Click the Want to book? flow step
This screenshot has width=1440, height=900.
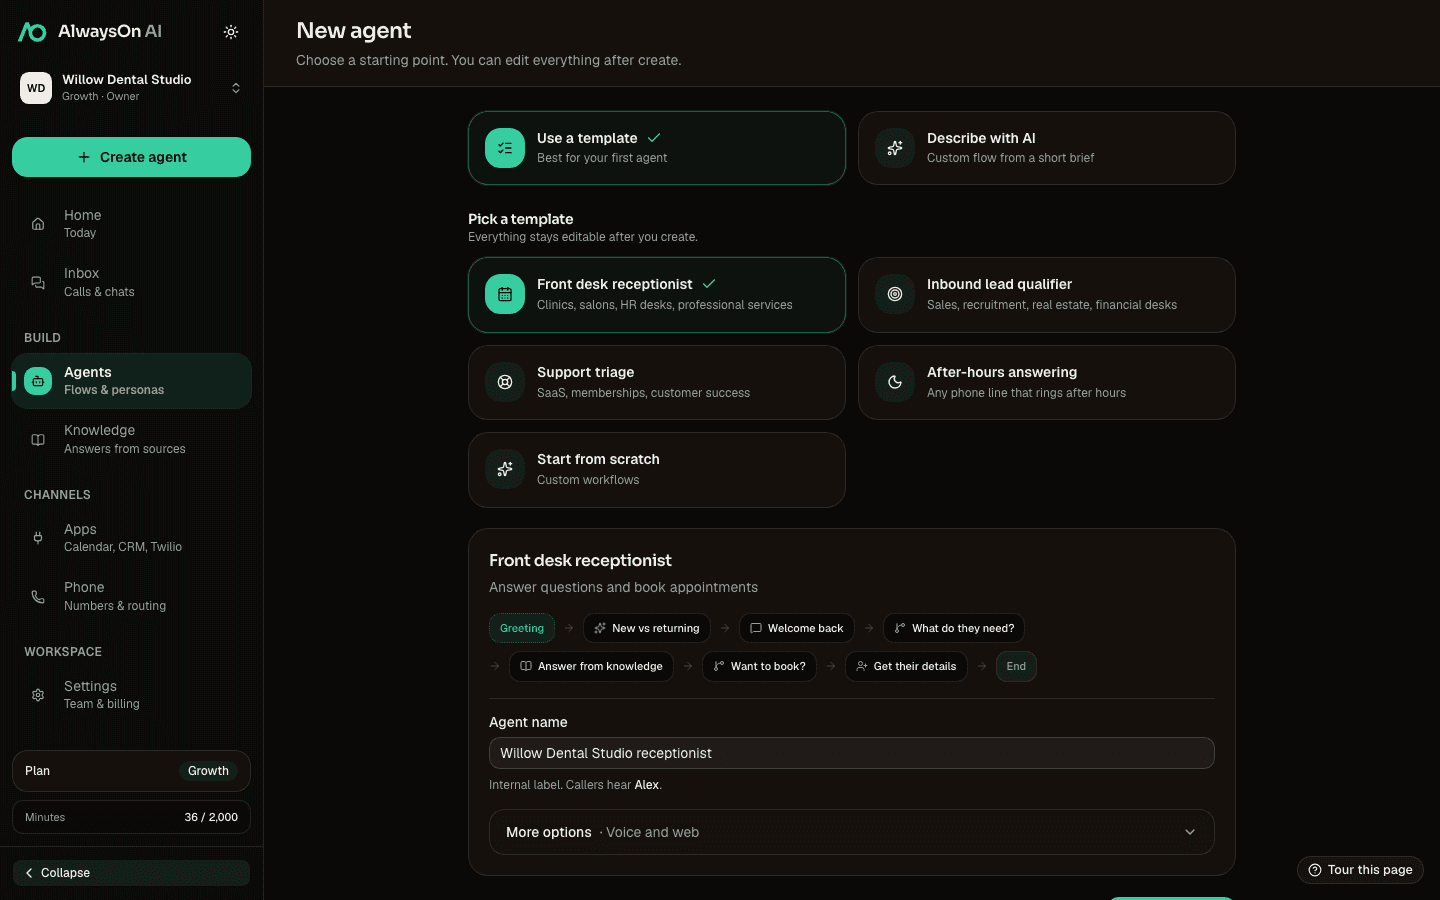pos(760,666)
